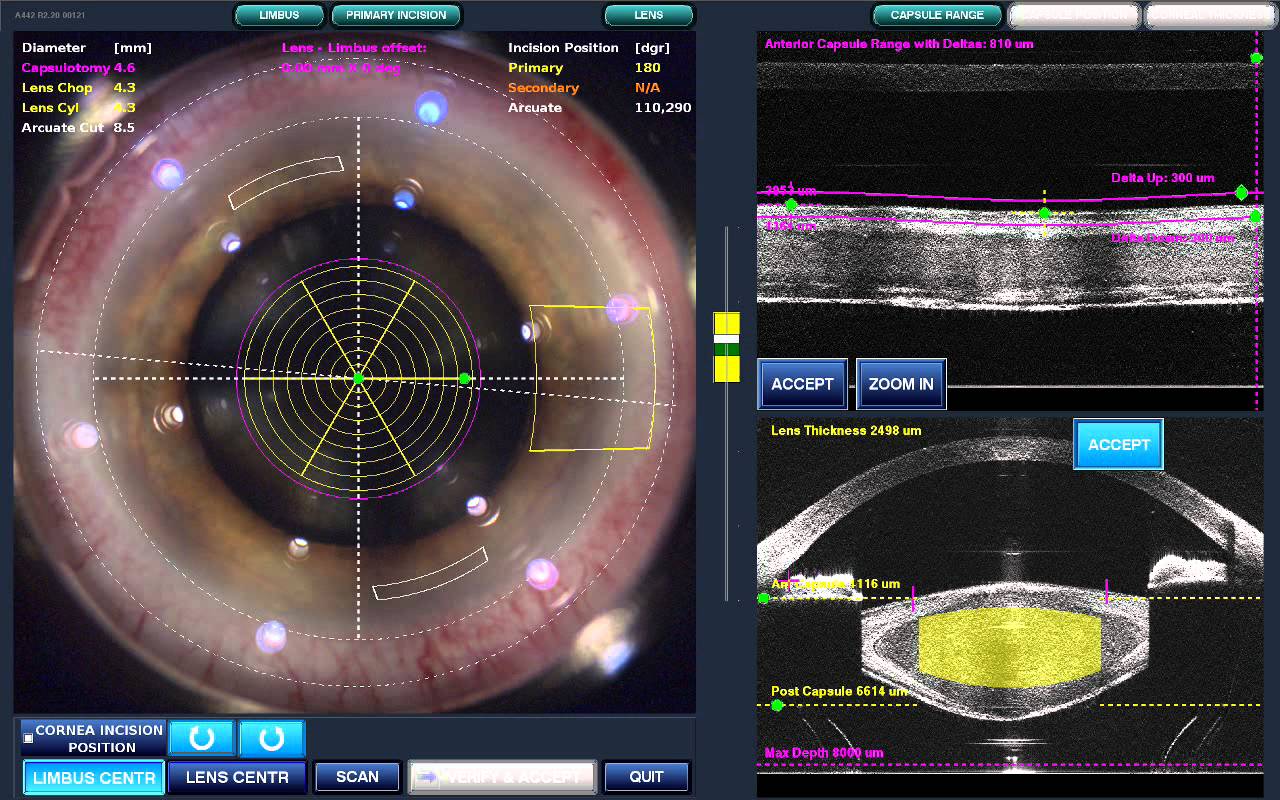Click the Quit button
Screen dimensions: 1280x800
646,777
